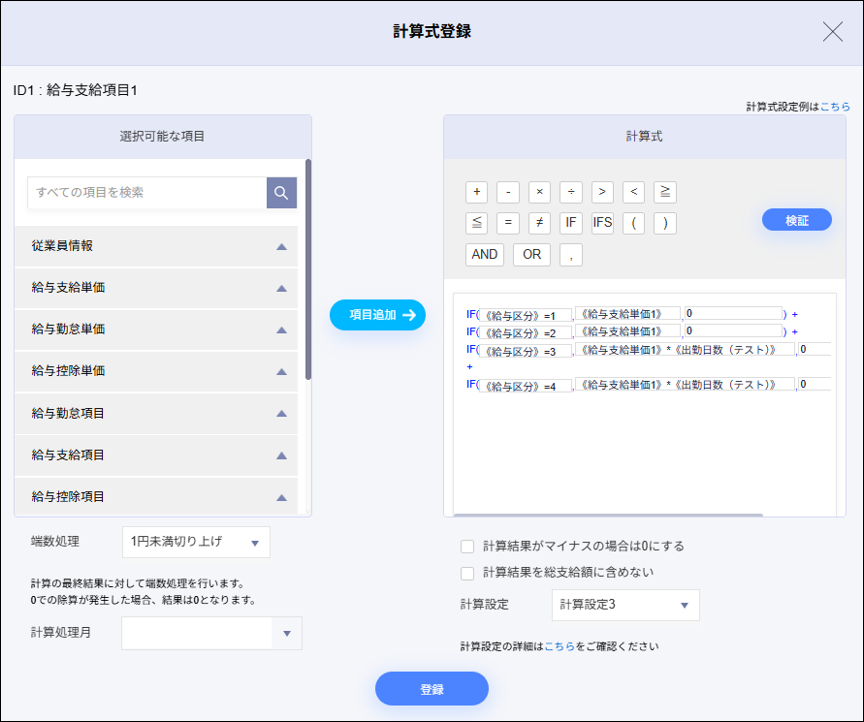Check 計算結果を総支給額に含めない
This screenshot has width=864, height=722.
tap(466, 574)
